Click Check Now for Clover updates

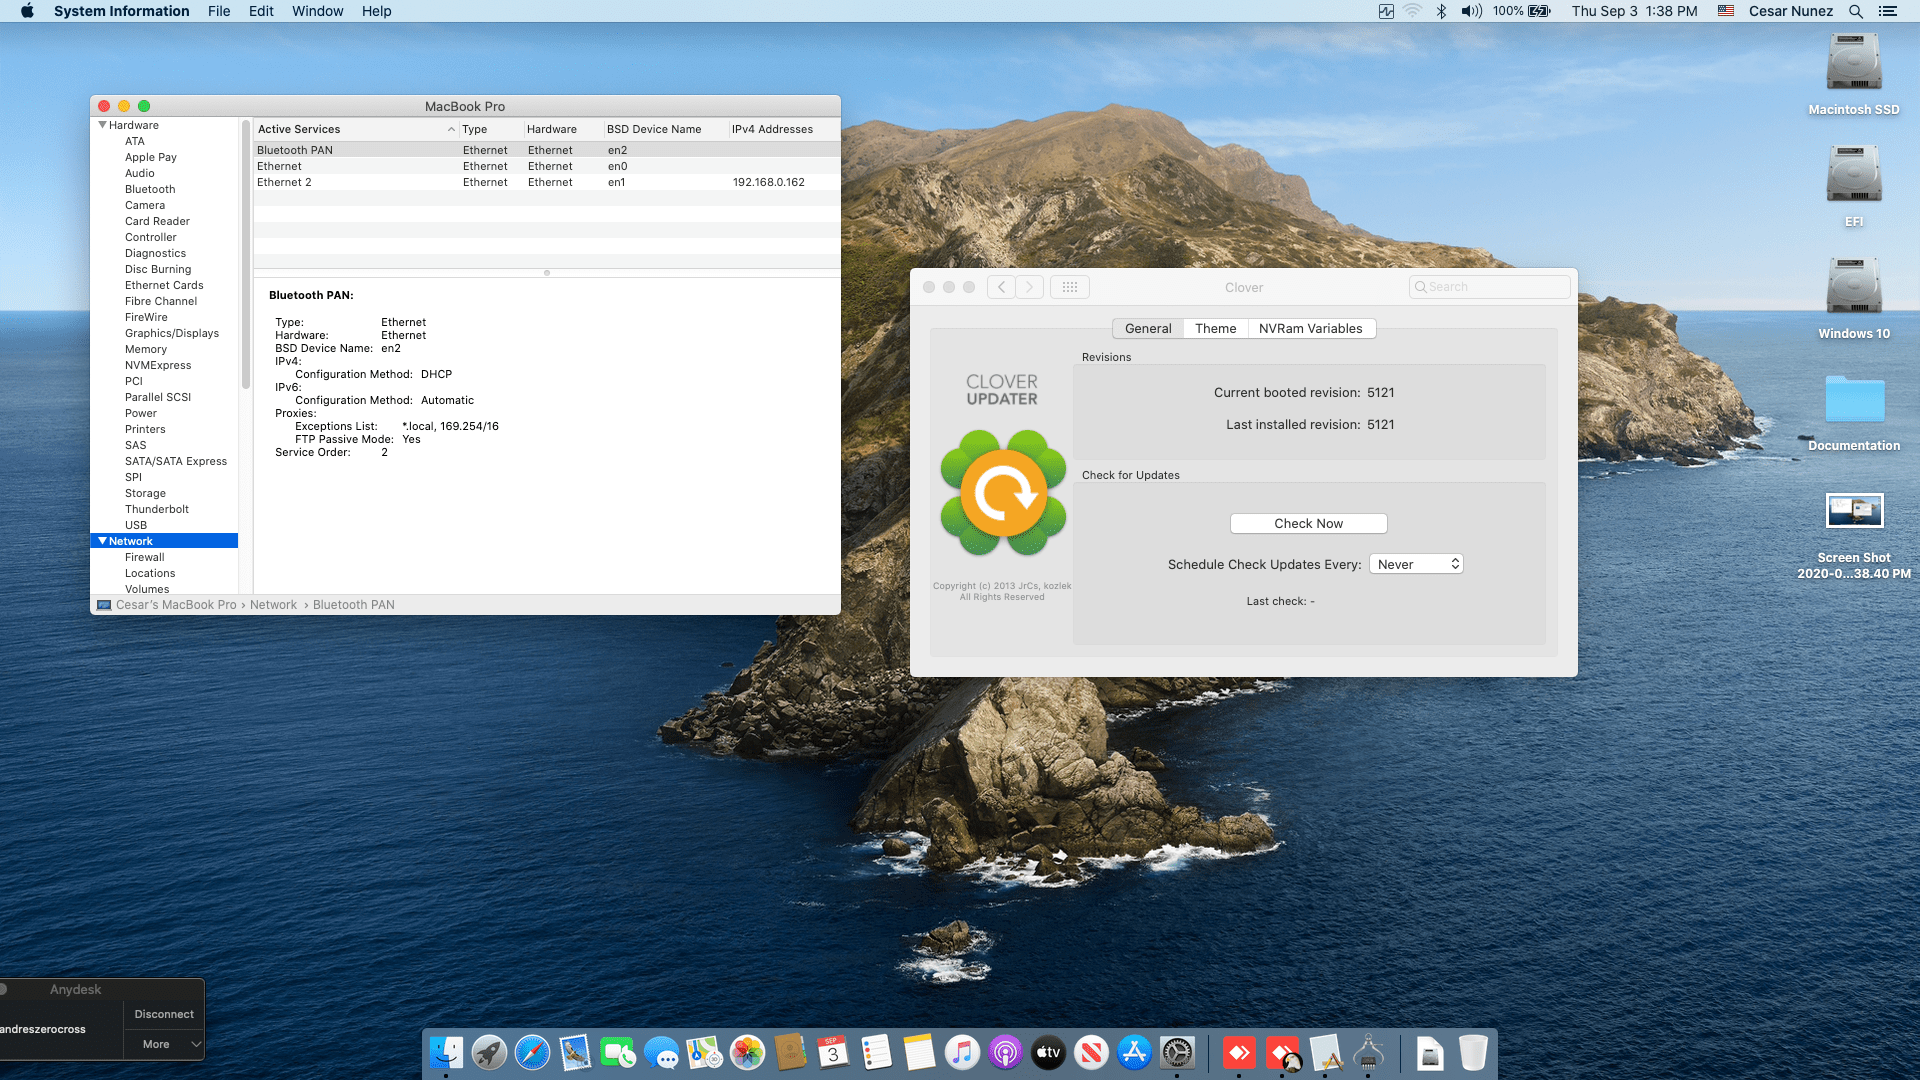coord(1308,523)
